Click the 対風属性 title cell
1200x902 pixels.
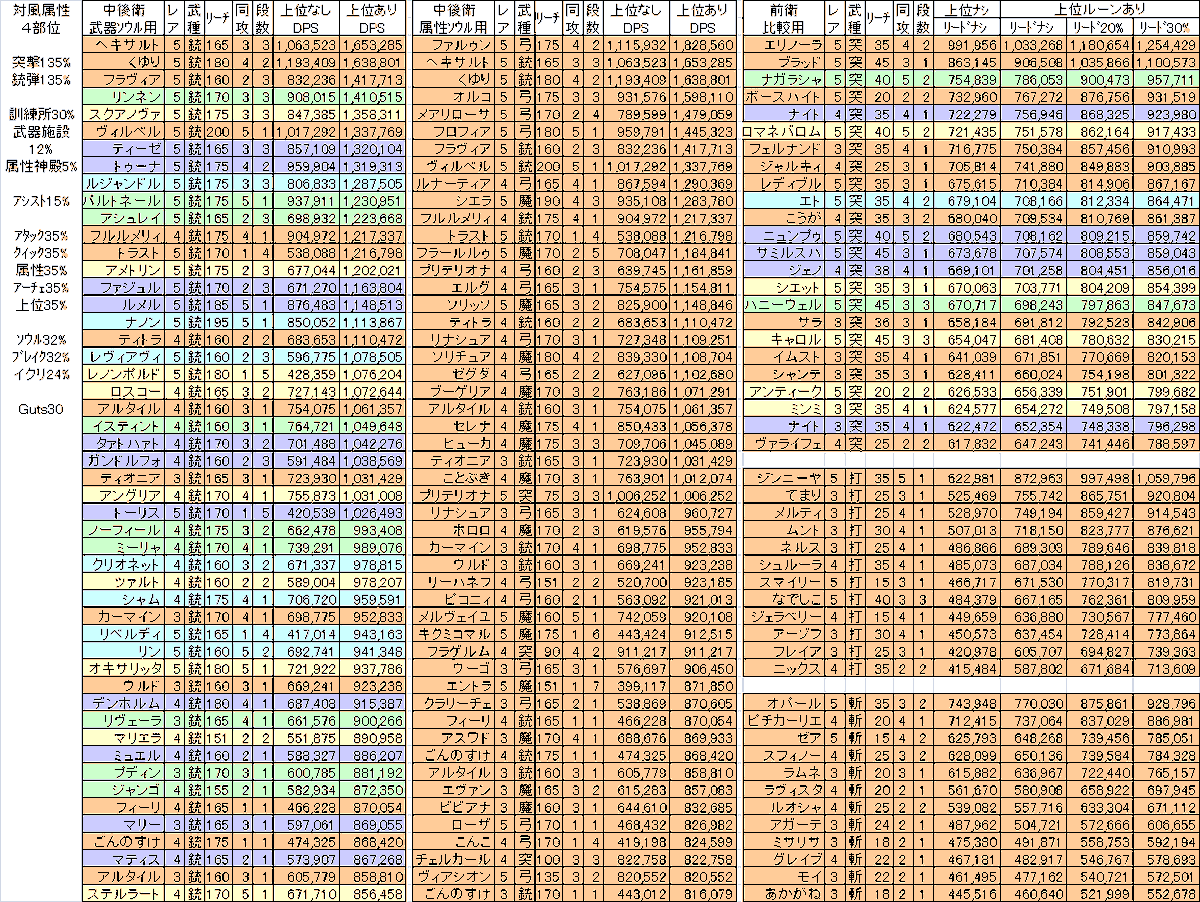point(41,9)
